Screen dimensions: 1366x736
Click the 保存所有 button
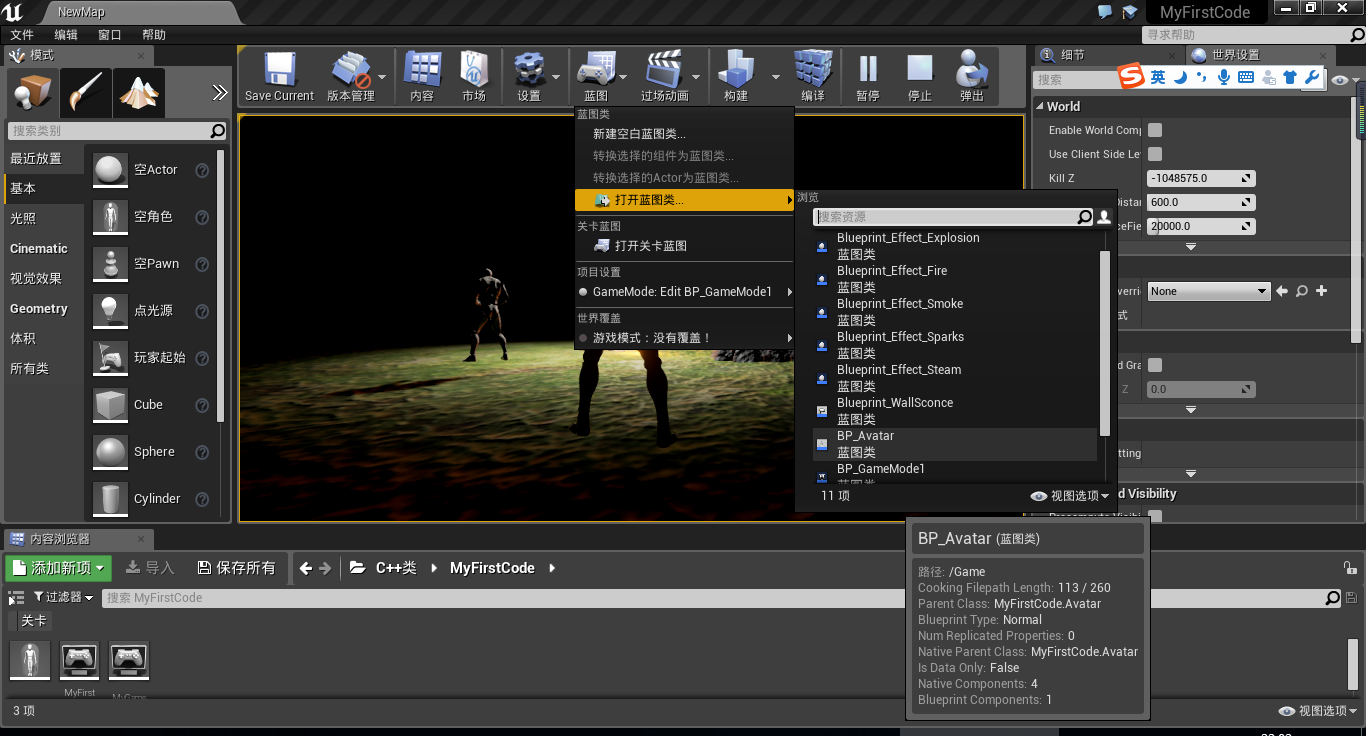coord(237,568)
